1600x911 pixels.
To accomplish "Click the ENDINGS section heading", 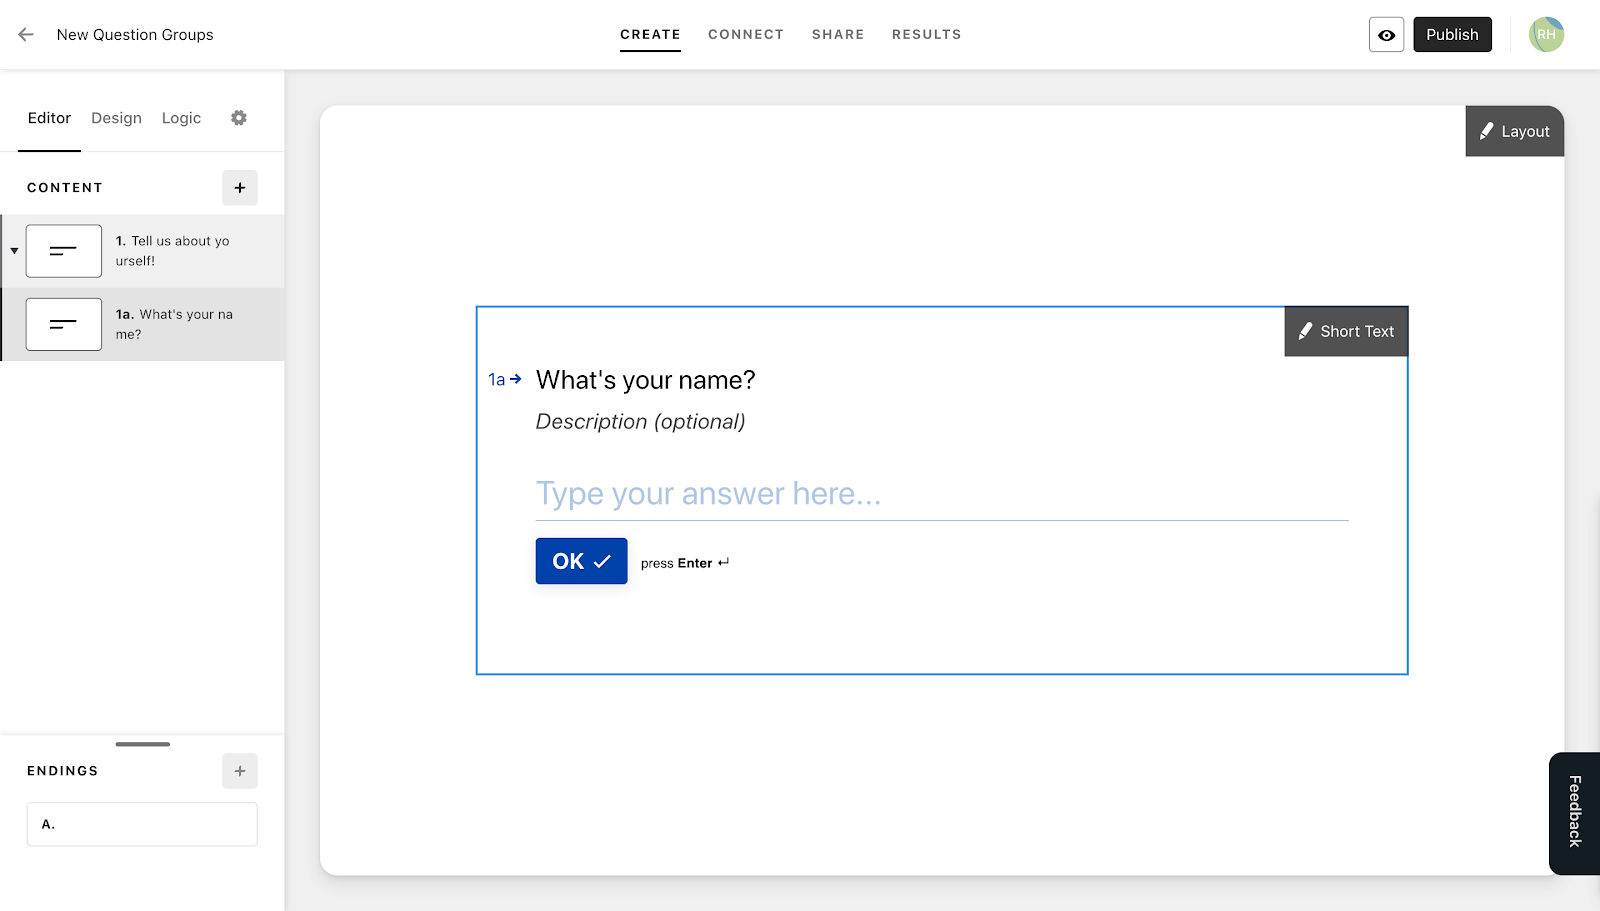I will pos(63,771).
